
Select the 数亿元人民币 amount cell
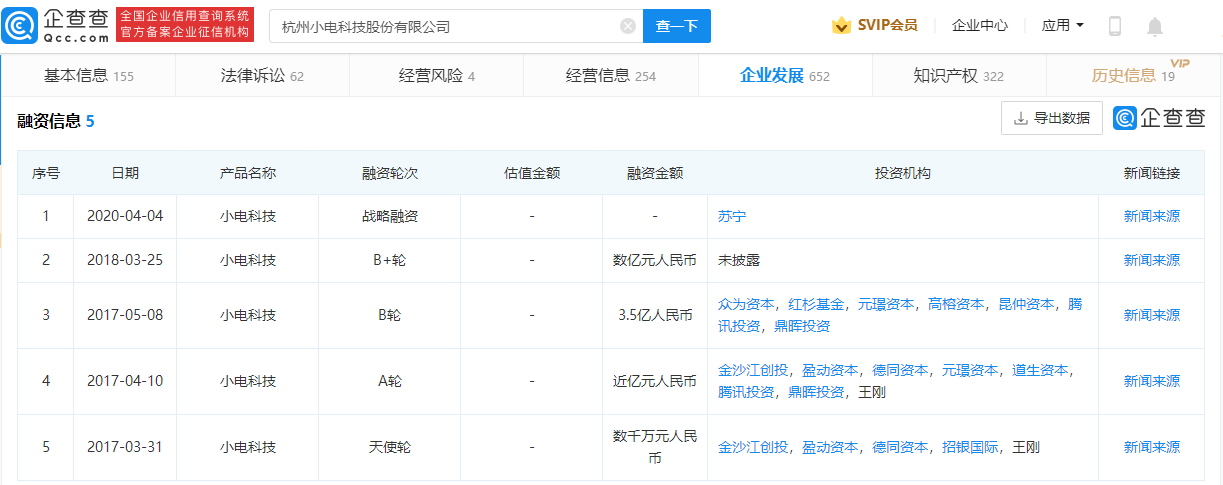coord(655,260)
